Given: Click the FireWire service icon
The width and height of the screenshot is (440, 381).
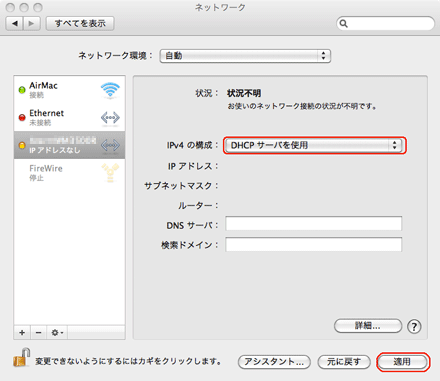Looking at the screenshot, I should click(x=110, y=172).
